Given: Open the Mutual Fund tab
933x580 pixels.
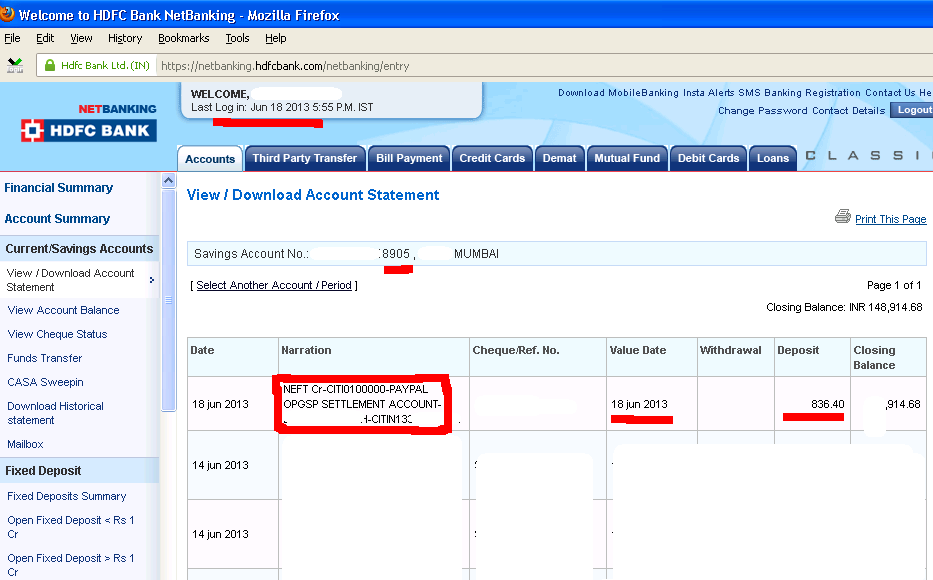Looking at the screenshot, I should [x=627, y=158].
